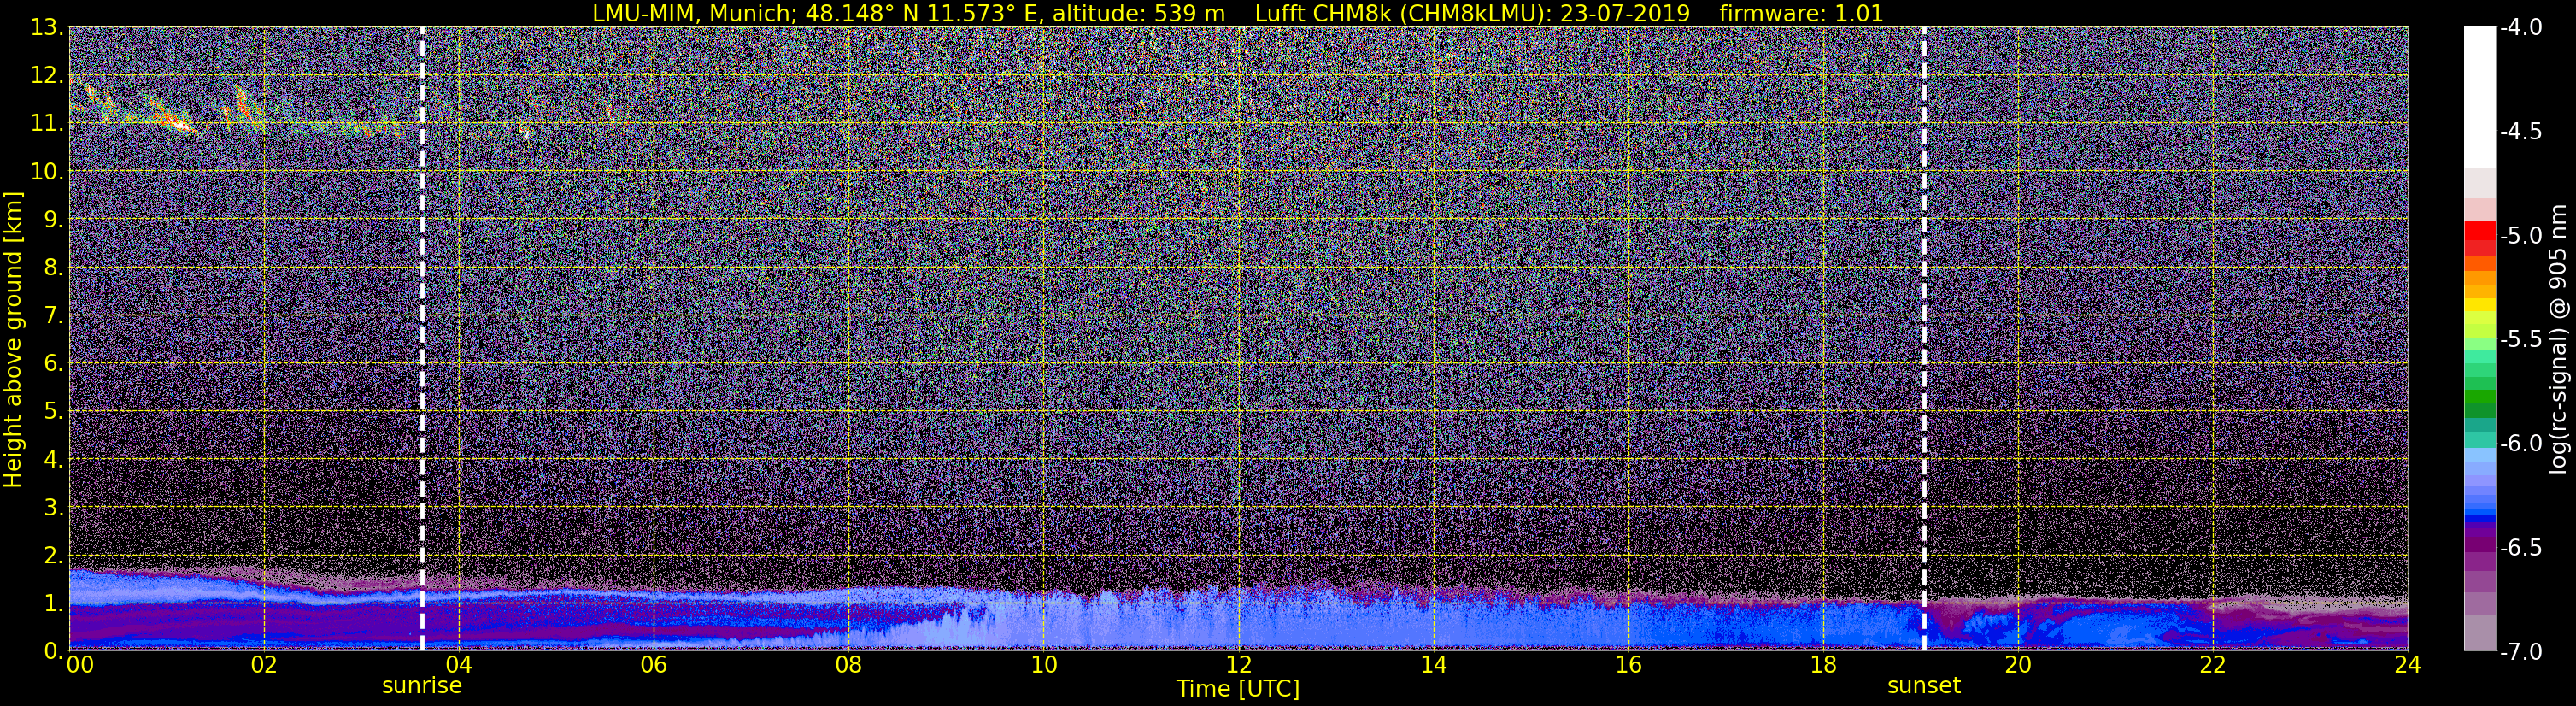The image size is (2576, 706).
Task: Click the "sunset" label below the time axis
Action: point(1924,686)
